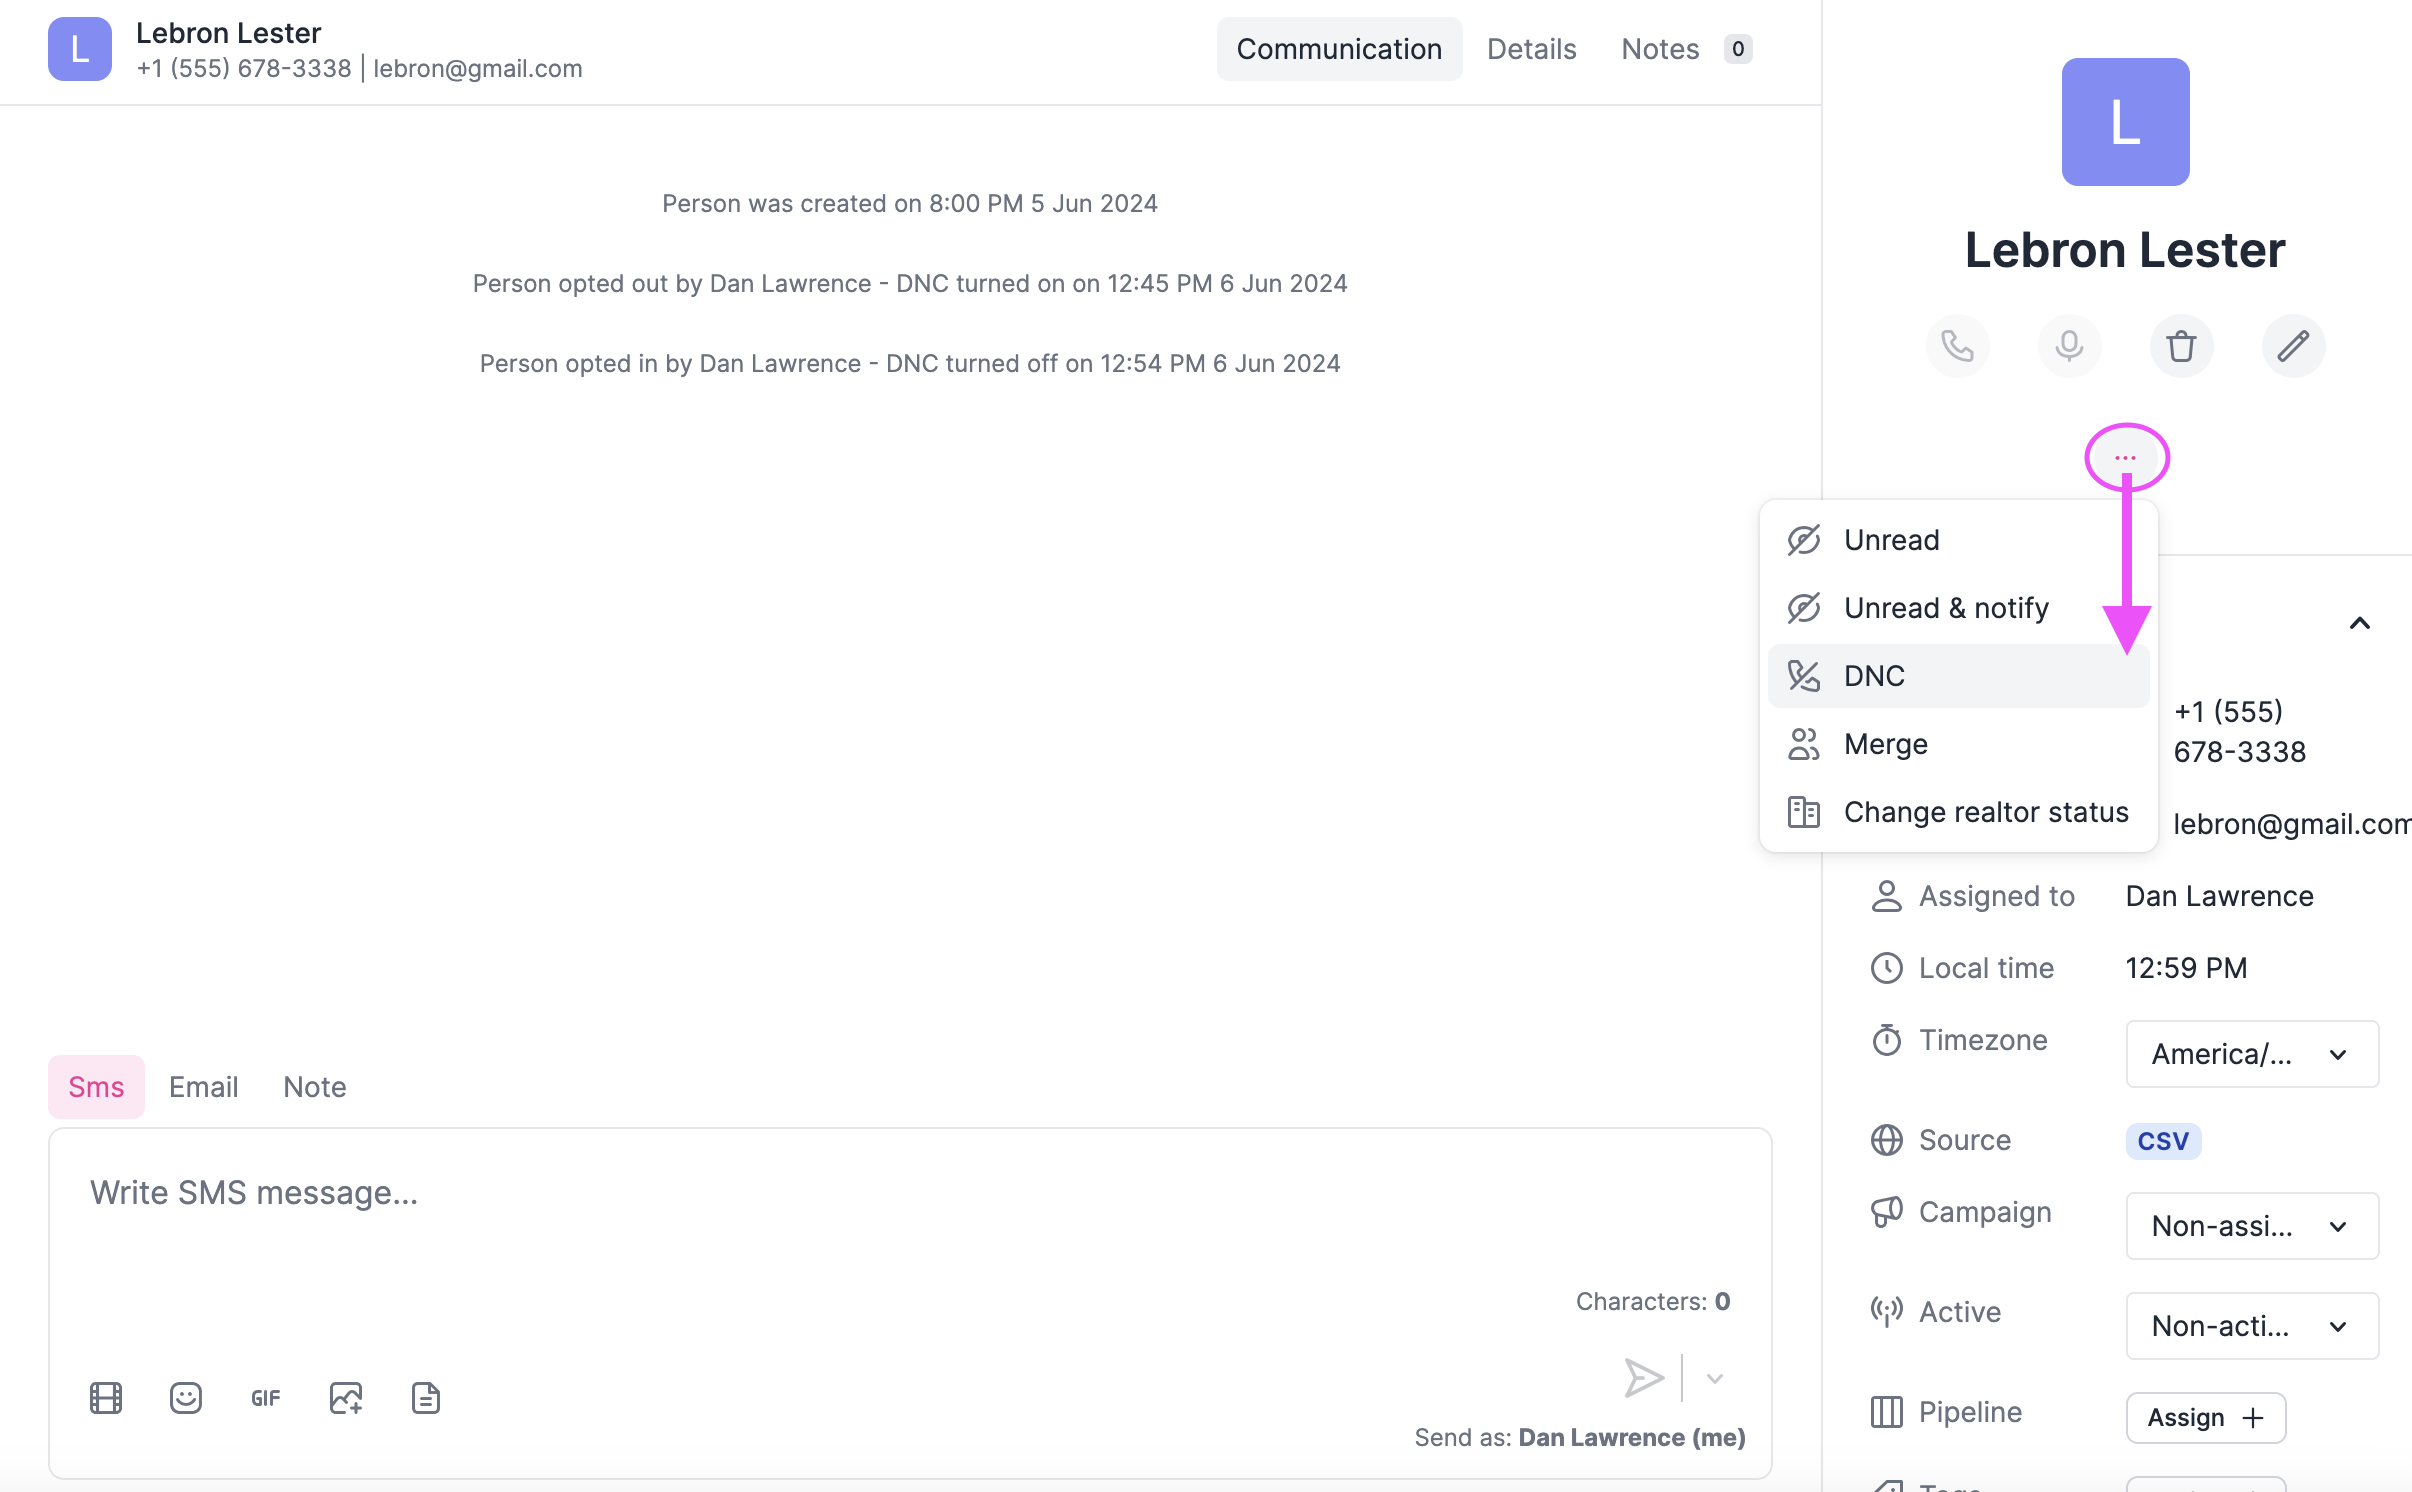Mark contact as Unread & notify
The width and height of the screenshot is (2412, 1492).
coord(1945,608)
